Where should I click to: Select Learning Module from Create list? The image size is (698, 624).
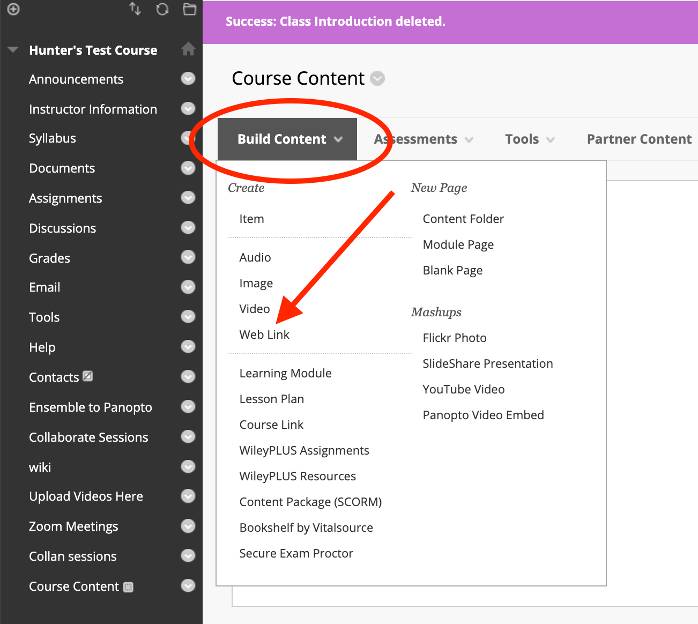[285, 373]
